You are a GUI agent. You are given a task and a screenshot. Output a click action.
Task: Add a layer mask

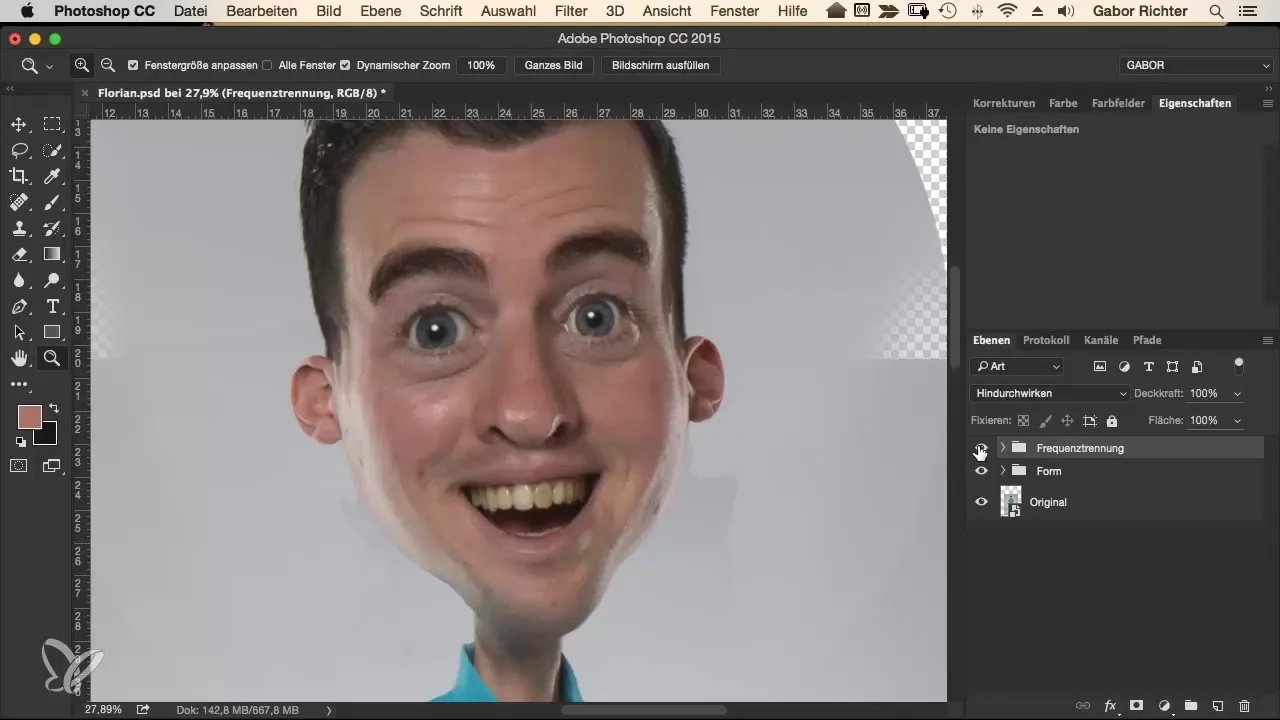tap(1137, 705)
